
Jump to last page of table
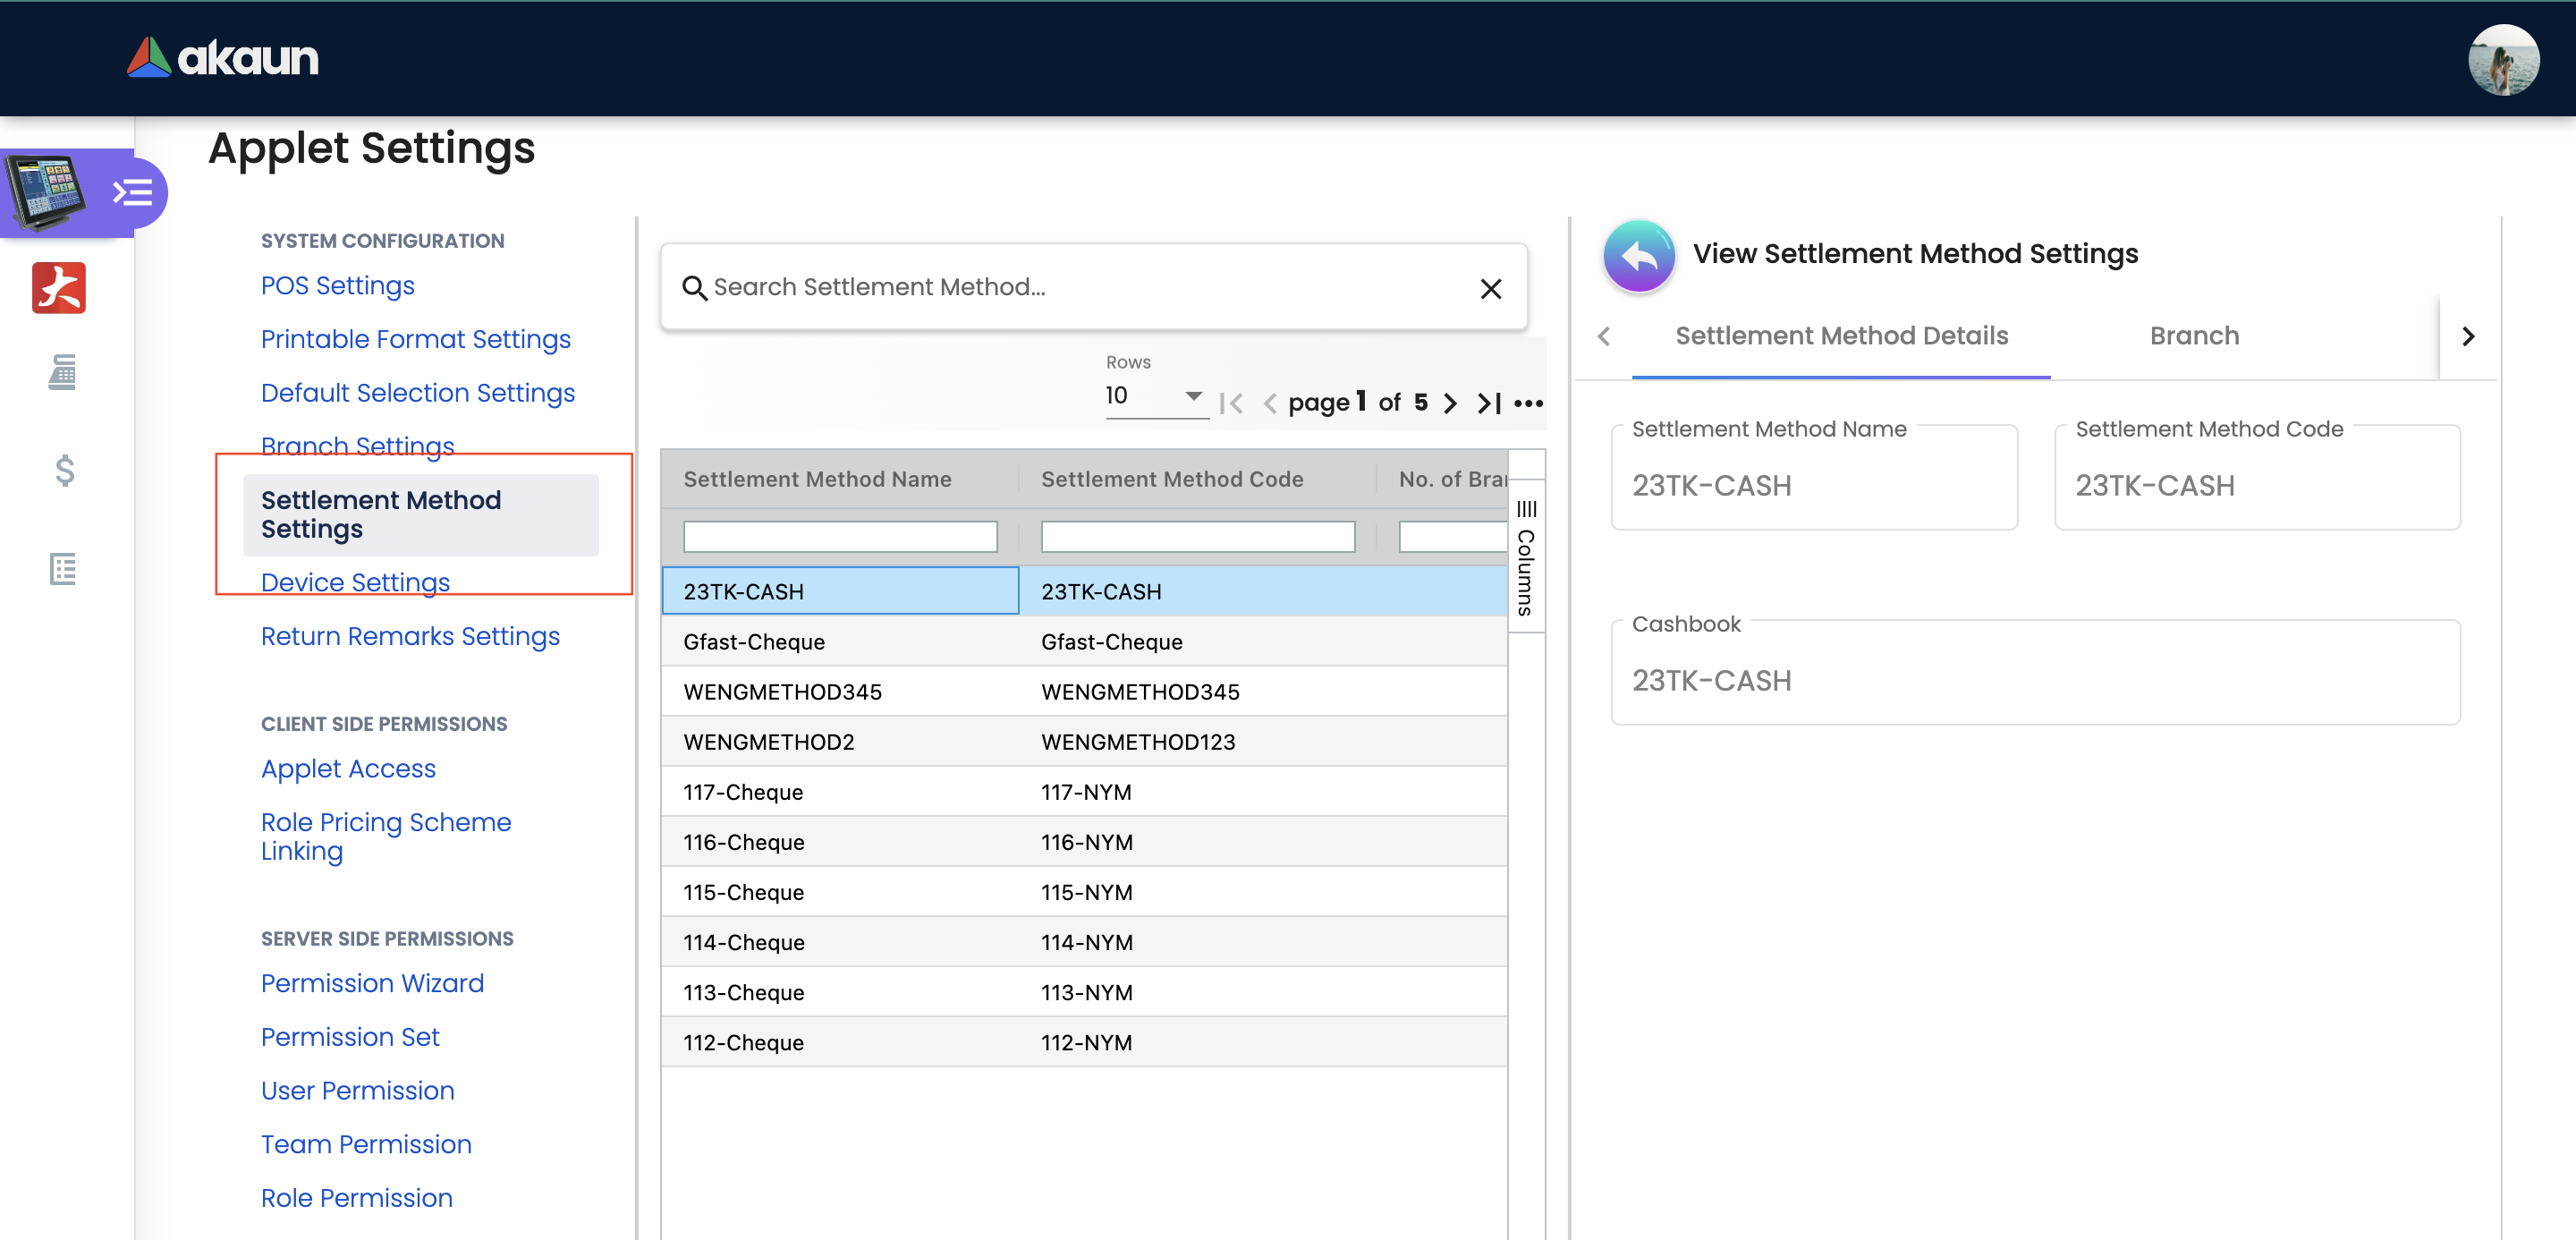pyautogui.click(x=1489, y=403)
